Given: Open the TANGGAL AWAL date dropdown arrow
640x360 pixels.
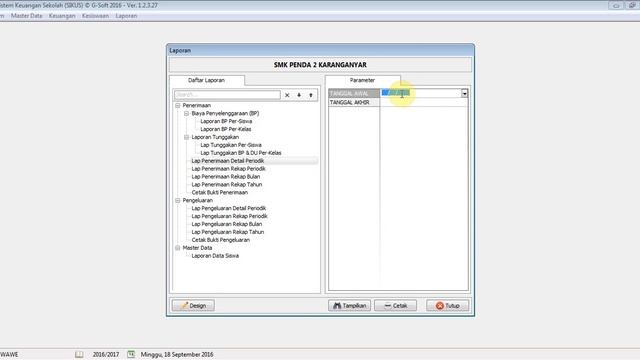Looking at the screenshot, I should [464, 93].
